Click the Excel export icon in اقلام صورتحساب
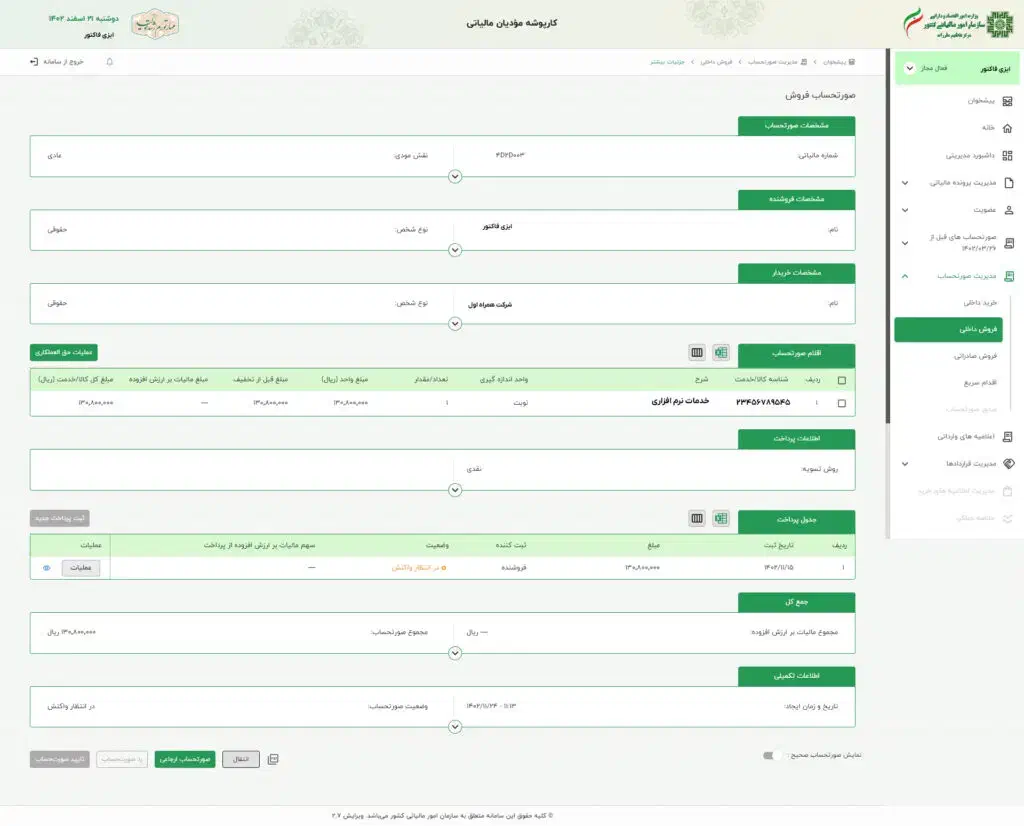The image size is (1024, 826). point(721,352)
